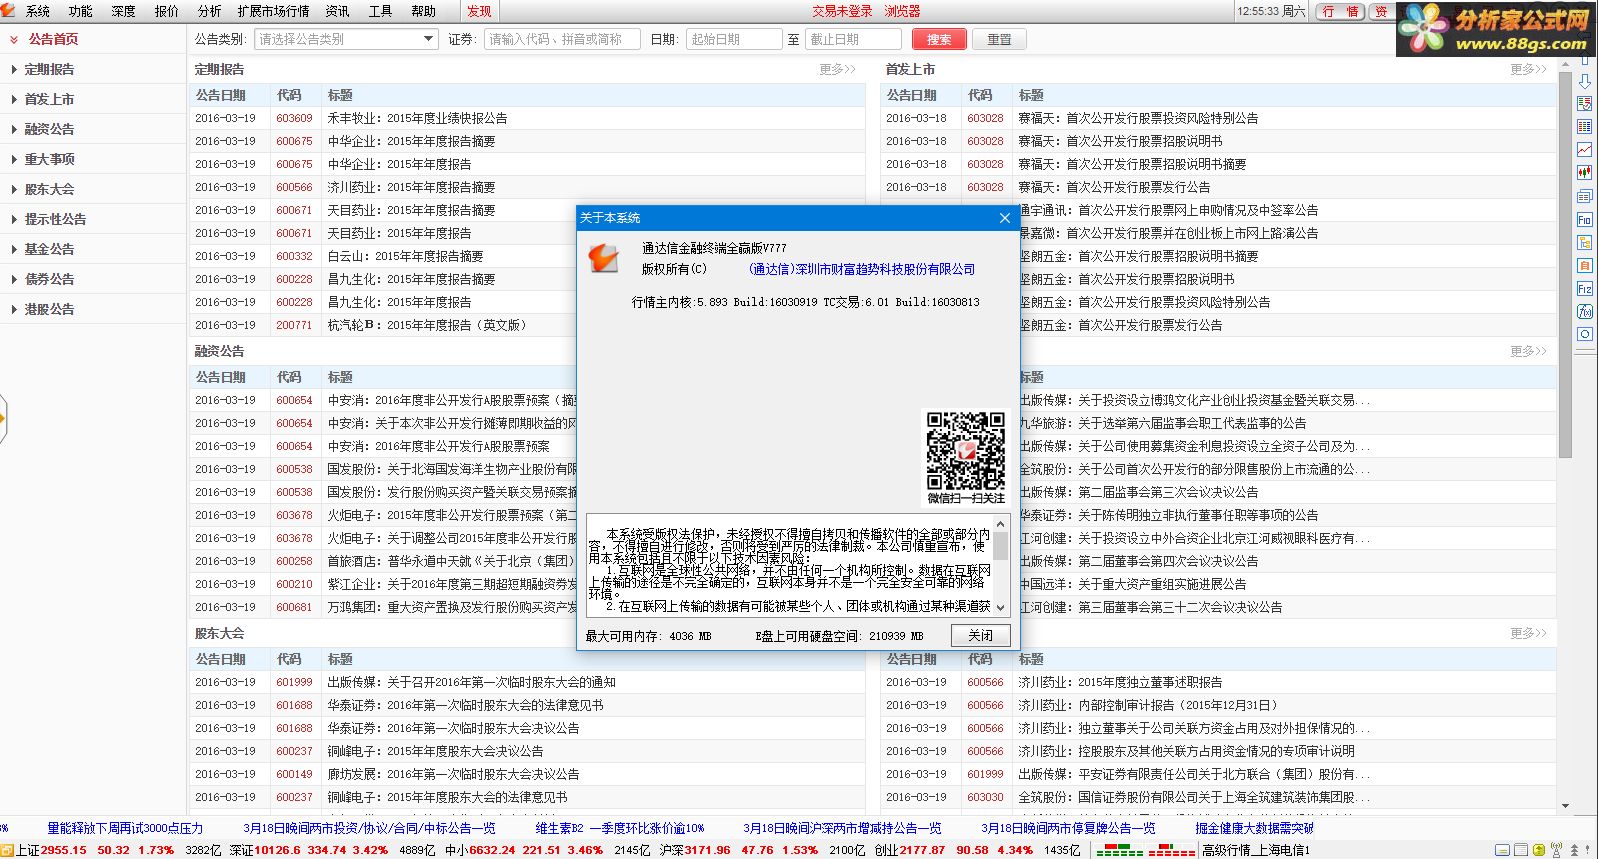Image resolution: width=1598 pixels, height=859 pixels.
Task: Expand 首发上市 in left sidebar
Action: click(49, 99)
